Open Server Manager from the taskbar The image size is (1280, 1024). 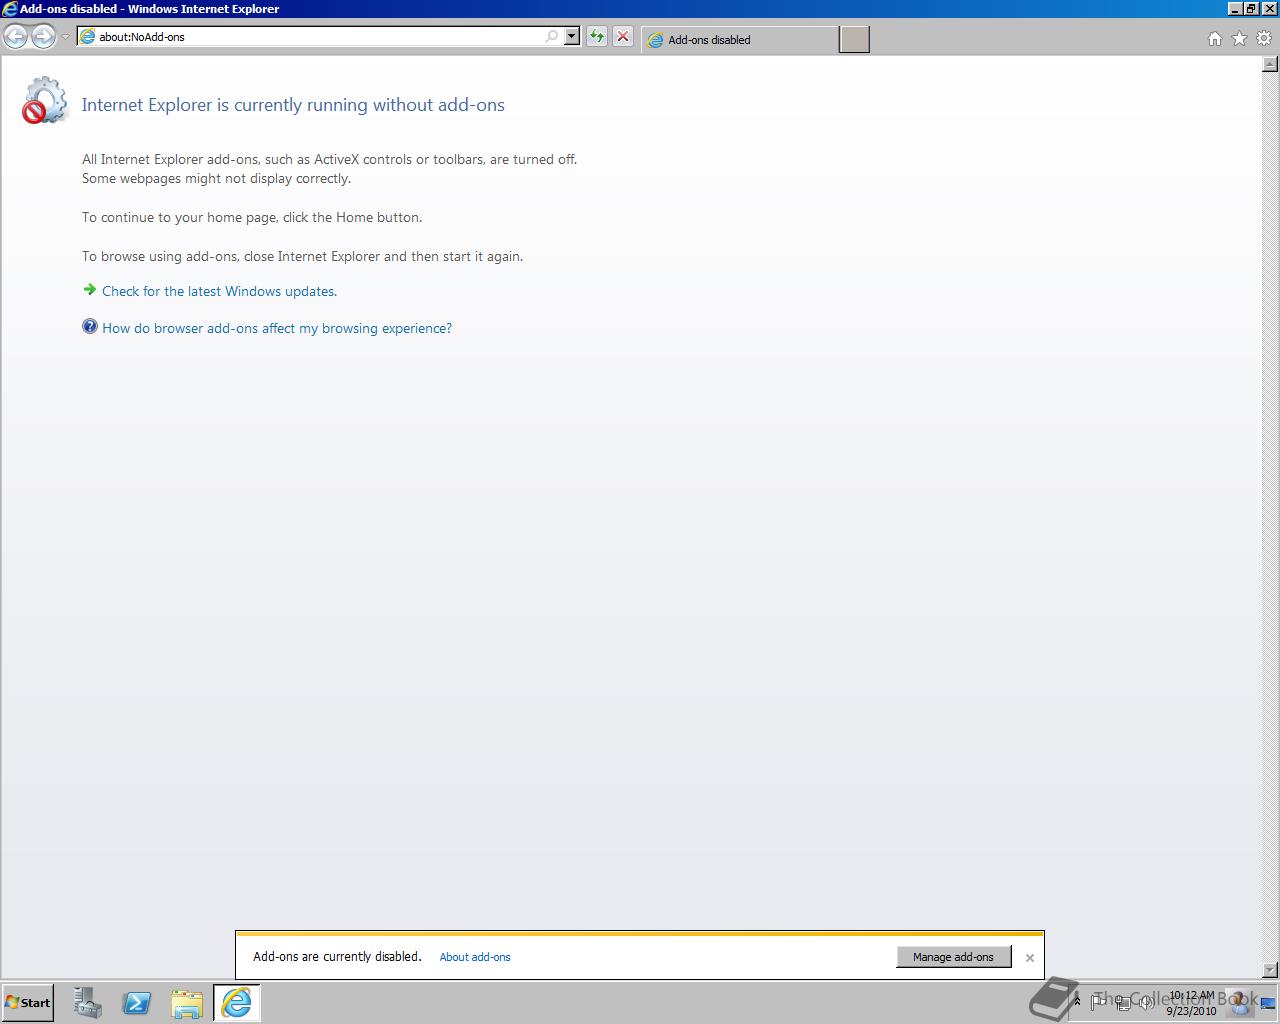coord(88,1003)
